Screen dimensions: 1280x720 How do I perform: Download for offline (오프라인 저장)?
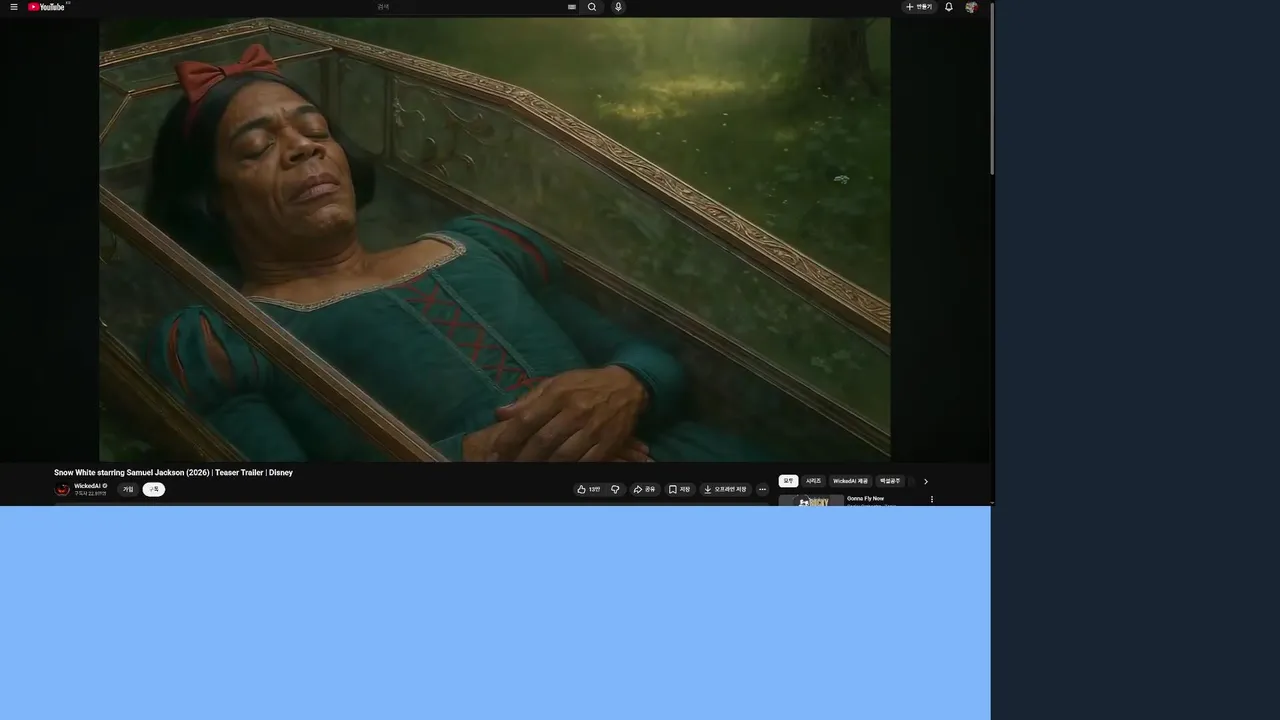725,490
